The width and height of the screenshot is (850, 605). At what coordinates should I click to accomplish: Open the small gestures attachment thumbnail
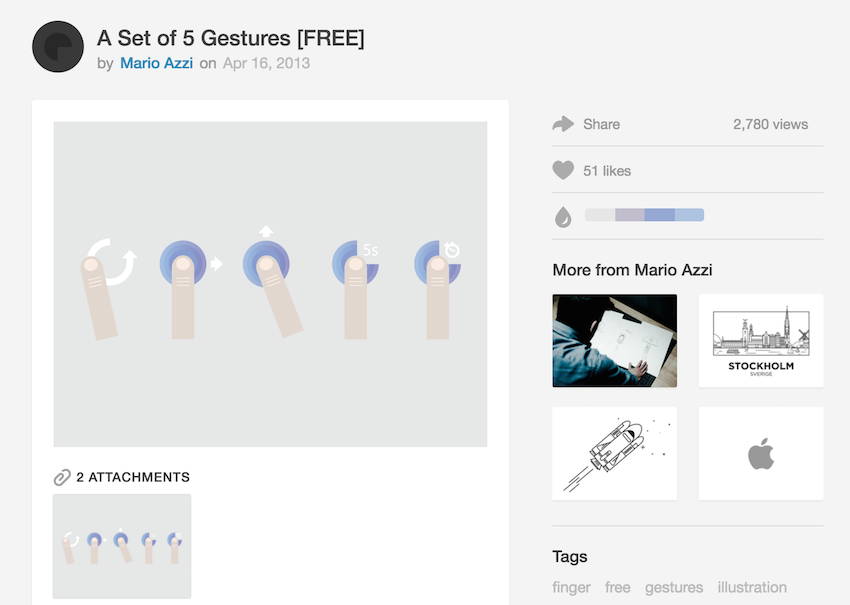(122, 546)
